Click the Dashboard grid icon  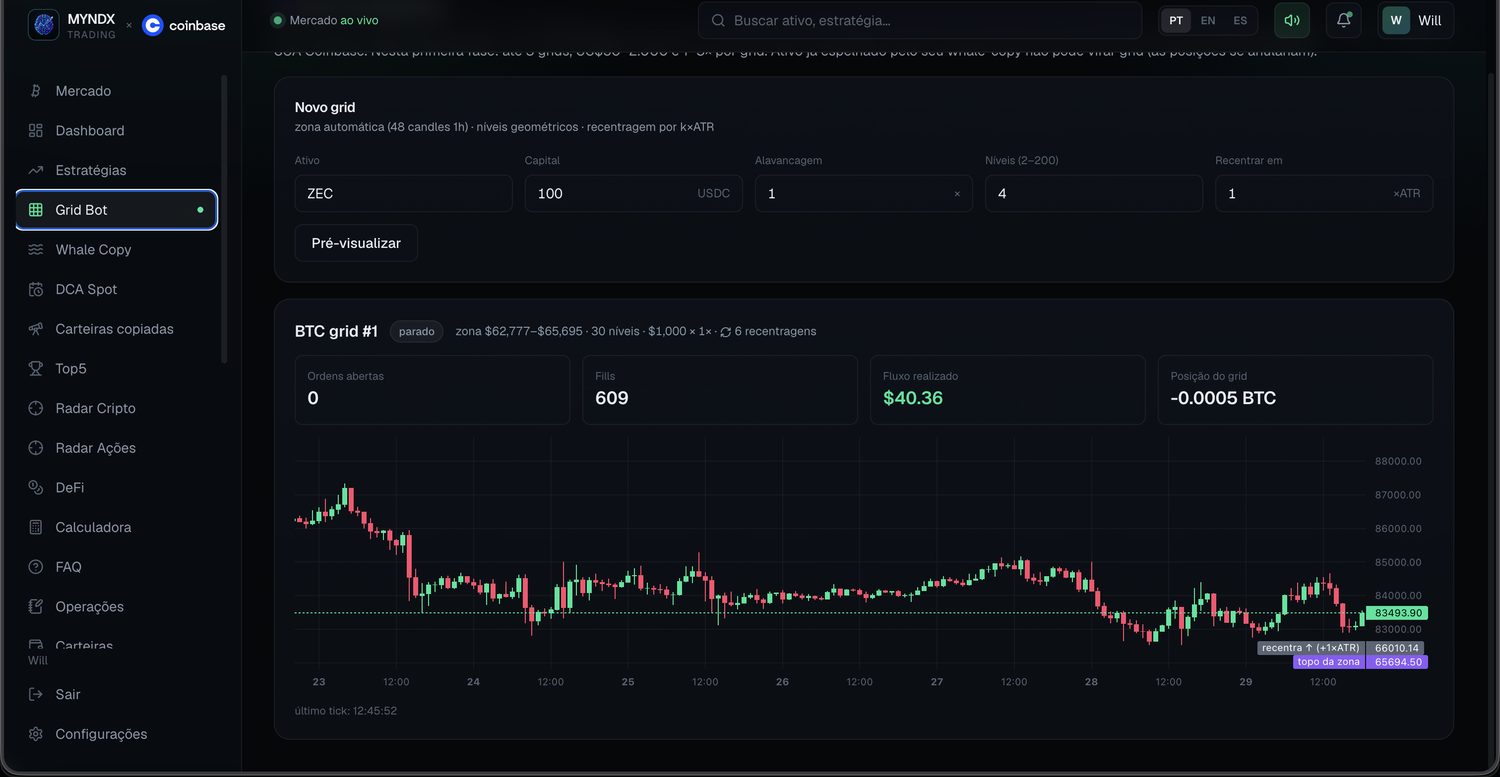pos(36,131)
